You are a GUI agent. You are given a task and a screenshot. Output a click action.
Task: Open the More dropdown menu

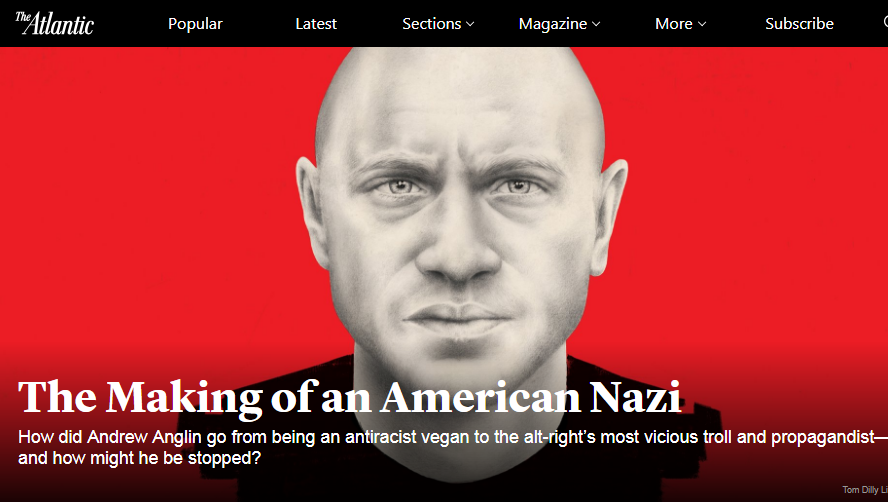coord(681,24)
